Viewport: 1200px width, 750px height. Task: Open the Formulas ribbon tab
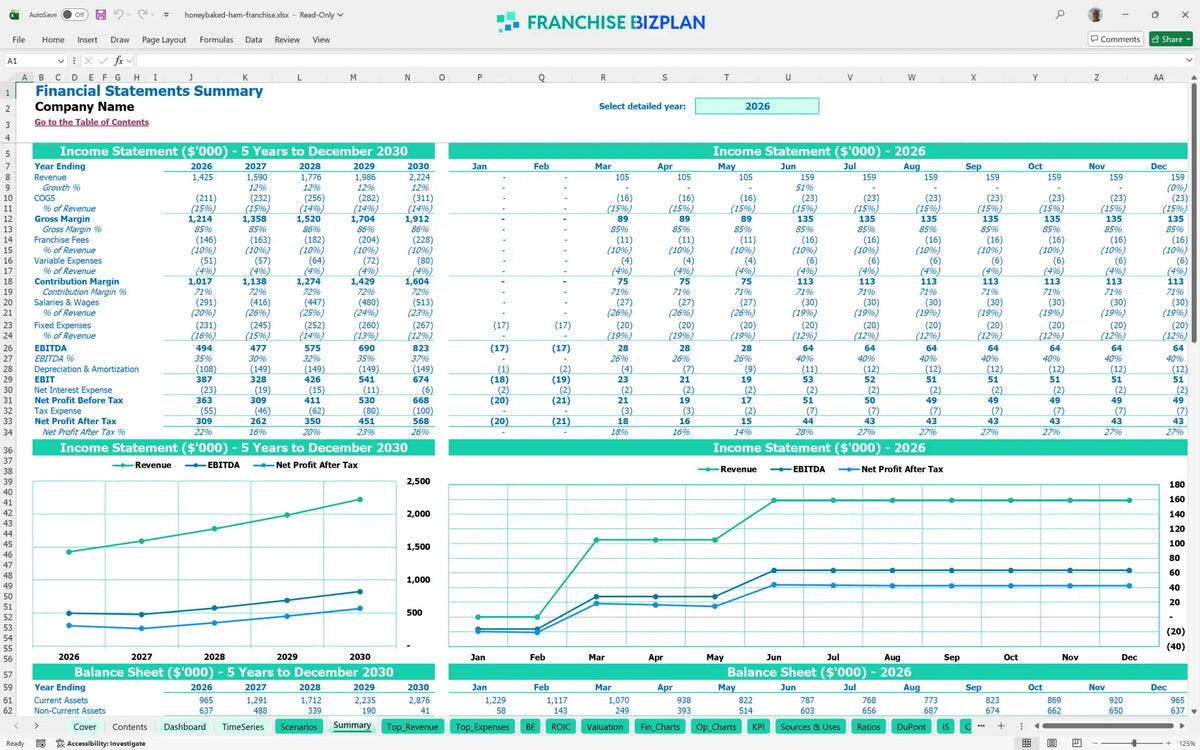click(x=216, y=39)
